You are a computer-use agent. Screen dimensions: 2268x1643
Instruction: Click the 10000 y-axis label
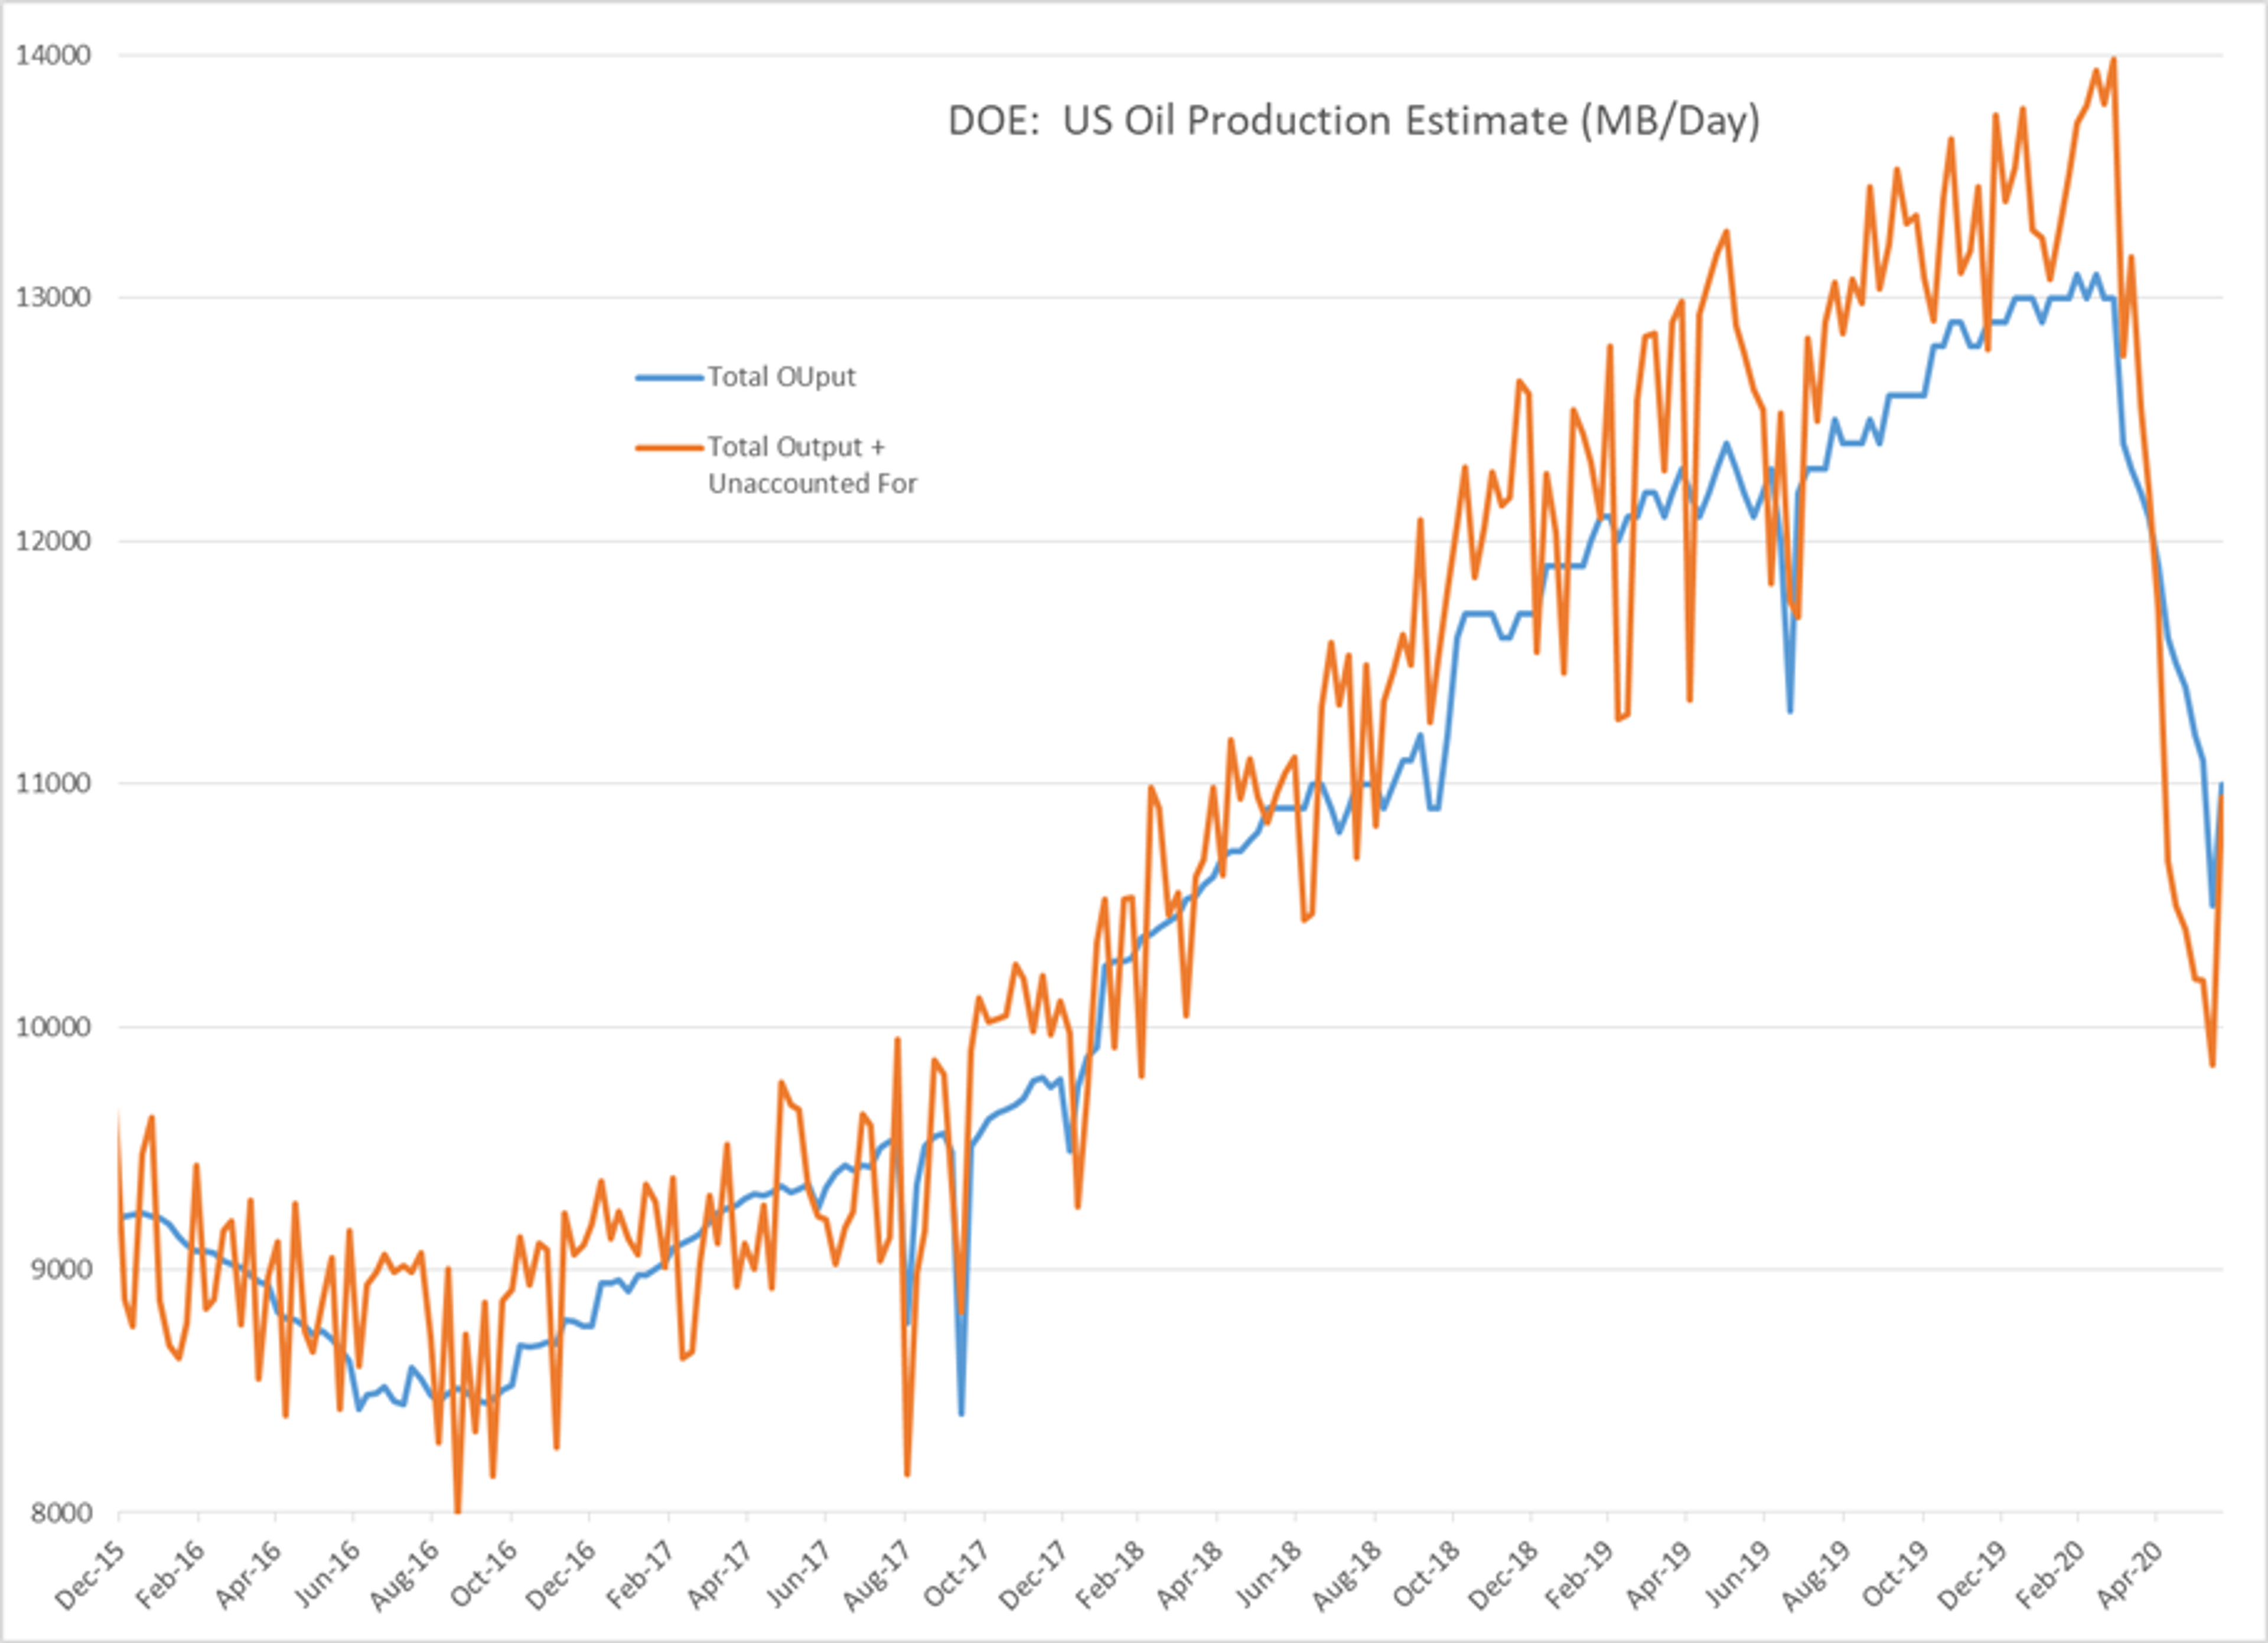pos(53,1027)
